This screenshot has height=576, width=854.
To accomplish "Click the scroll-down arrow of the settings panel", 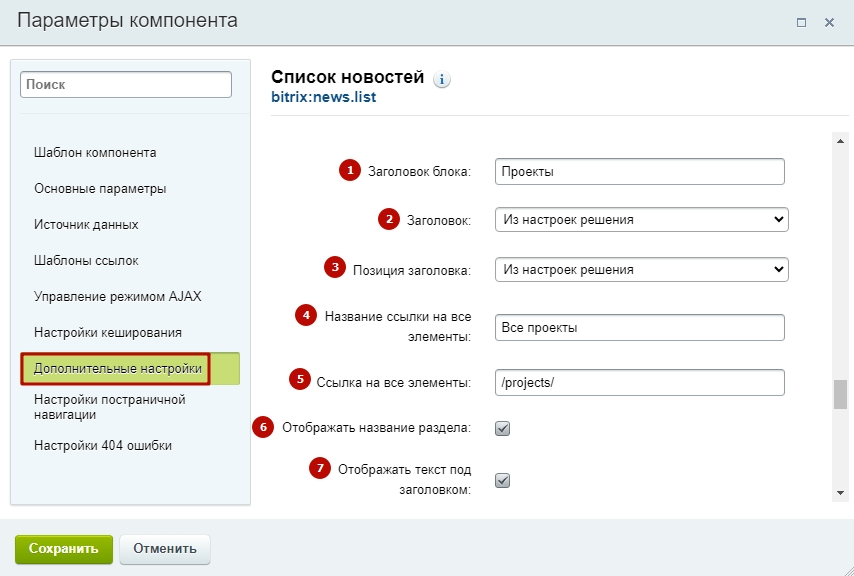I will pyautogui.click(x=840, y=493).
